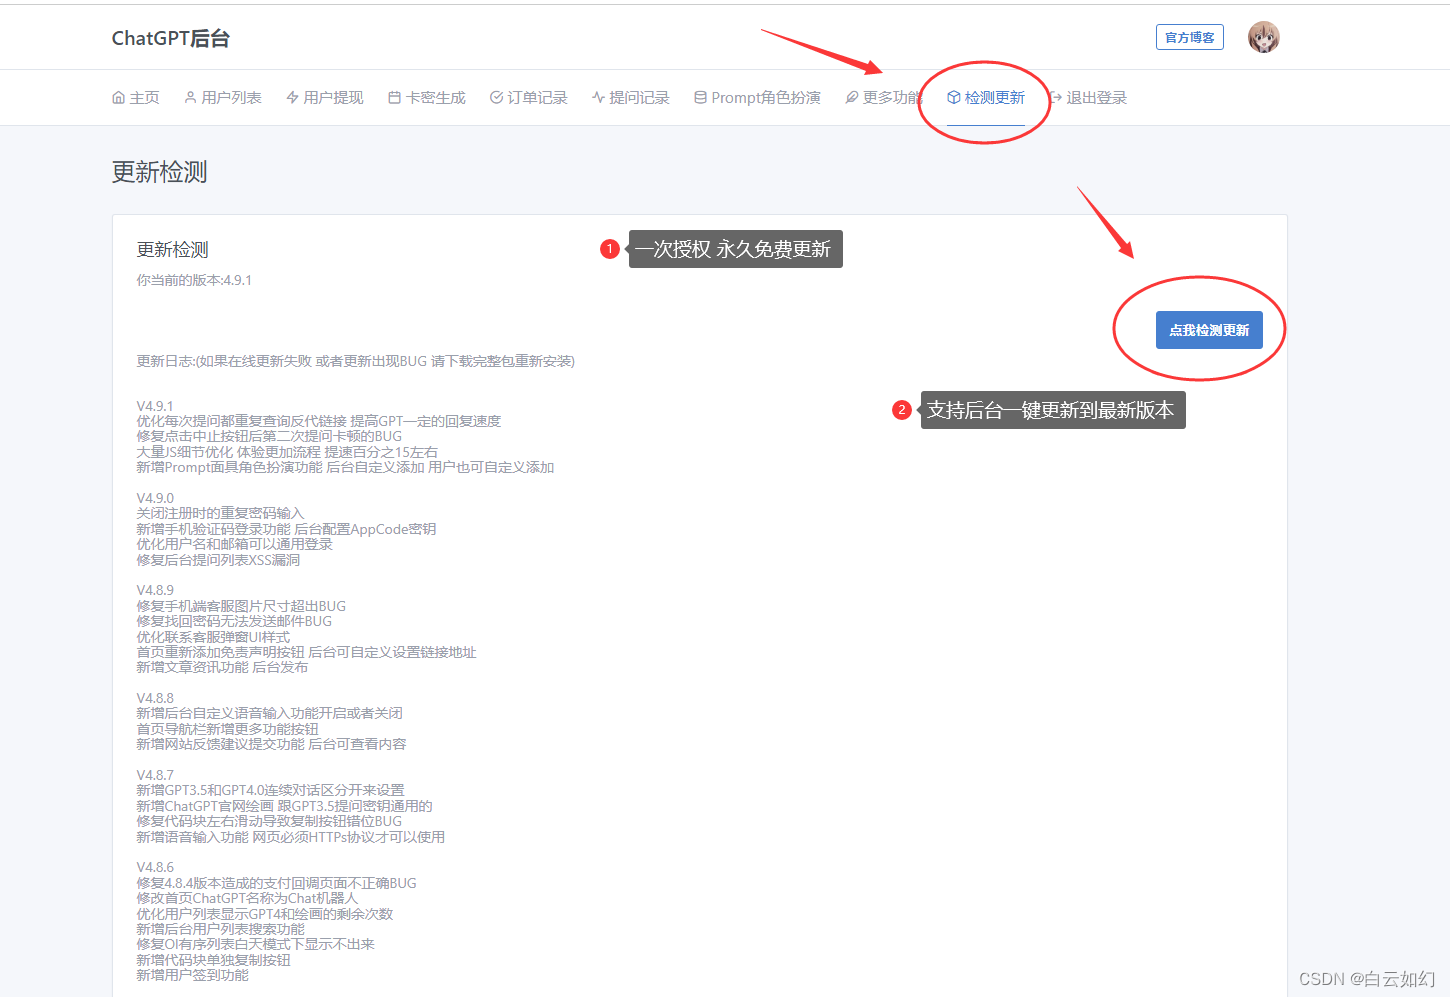Click the V4.9.0 changelog heading
Image resolution: width=1450 pixels, height=997 pixels.
click(155, 498)
